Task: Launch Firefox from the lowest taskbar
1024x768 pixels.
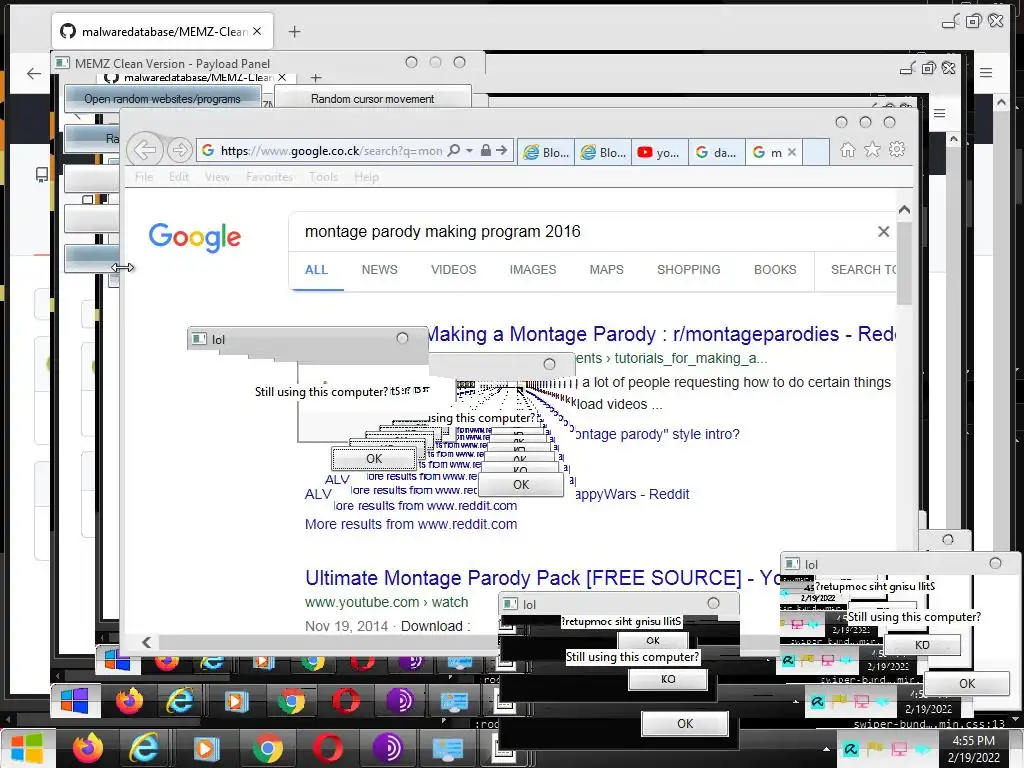Action: click(x=88, y=749)
